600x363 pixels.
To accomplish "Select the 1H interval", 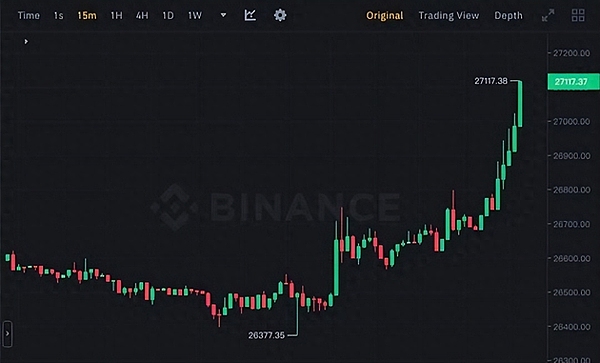I will pos(116,16).
